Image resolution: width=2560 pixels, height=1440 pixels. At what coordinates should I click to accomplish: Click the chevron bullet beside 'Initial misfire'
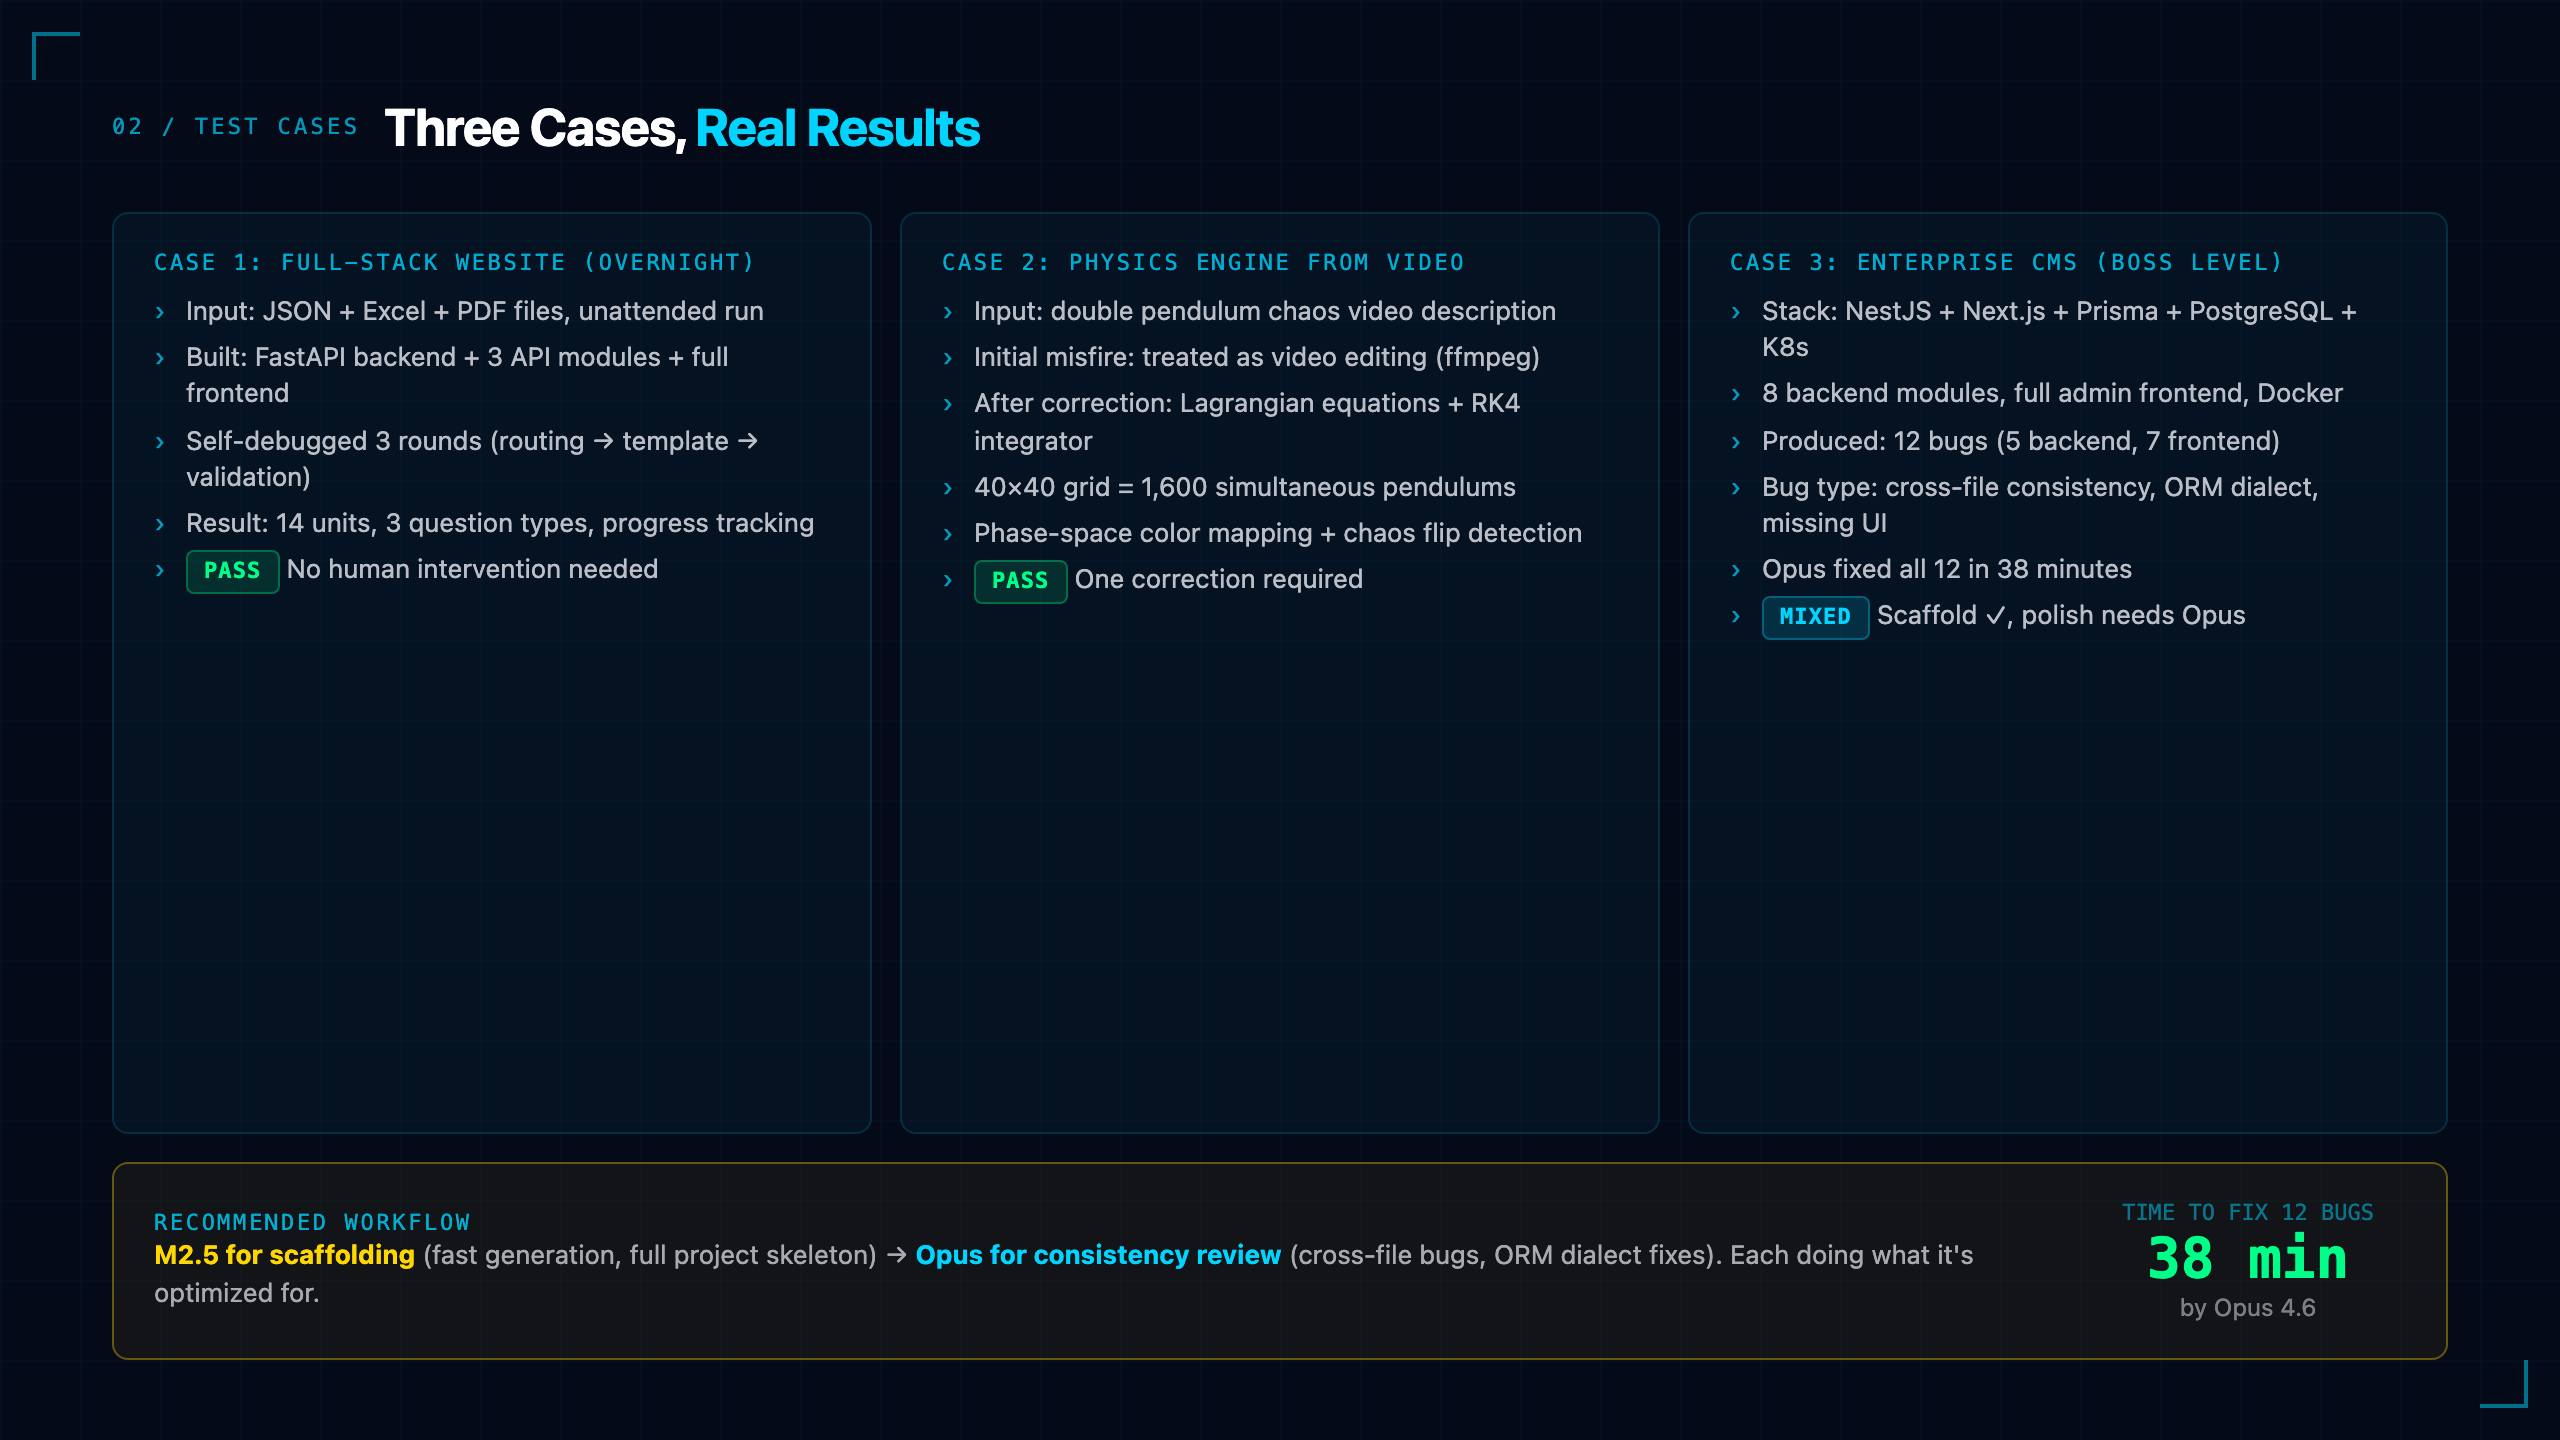pyautogui.click(x=948, y=358)
